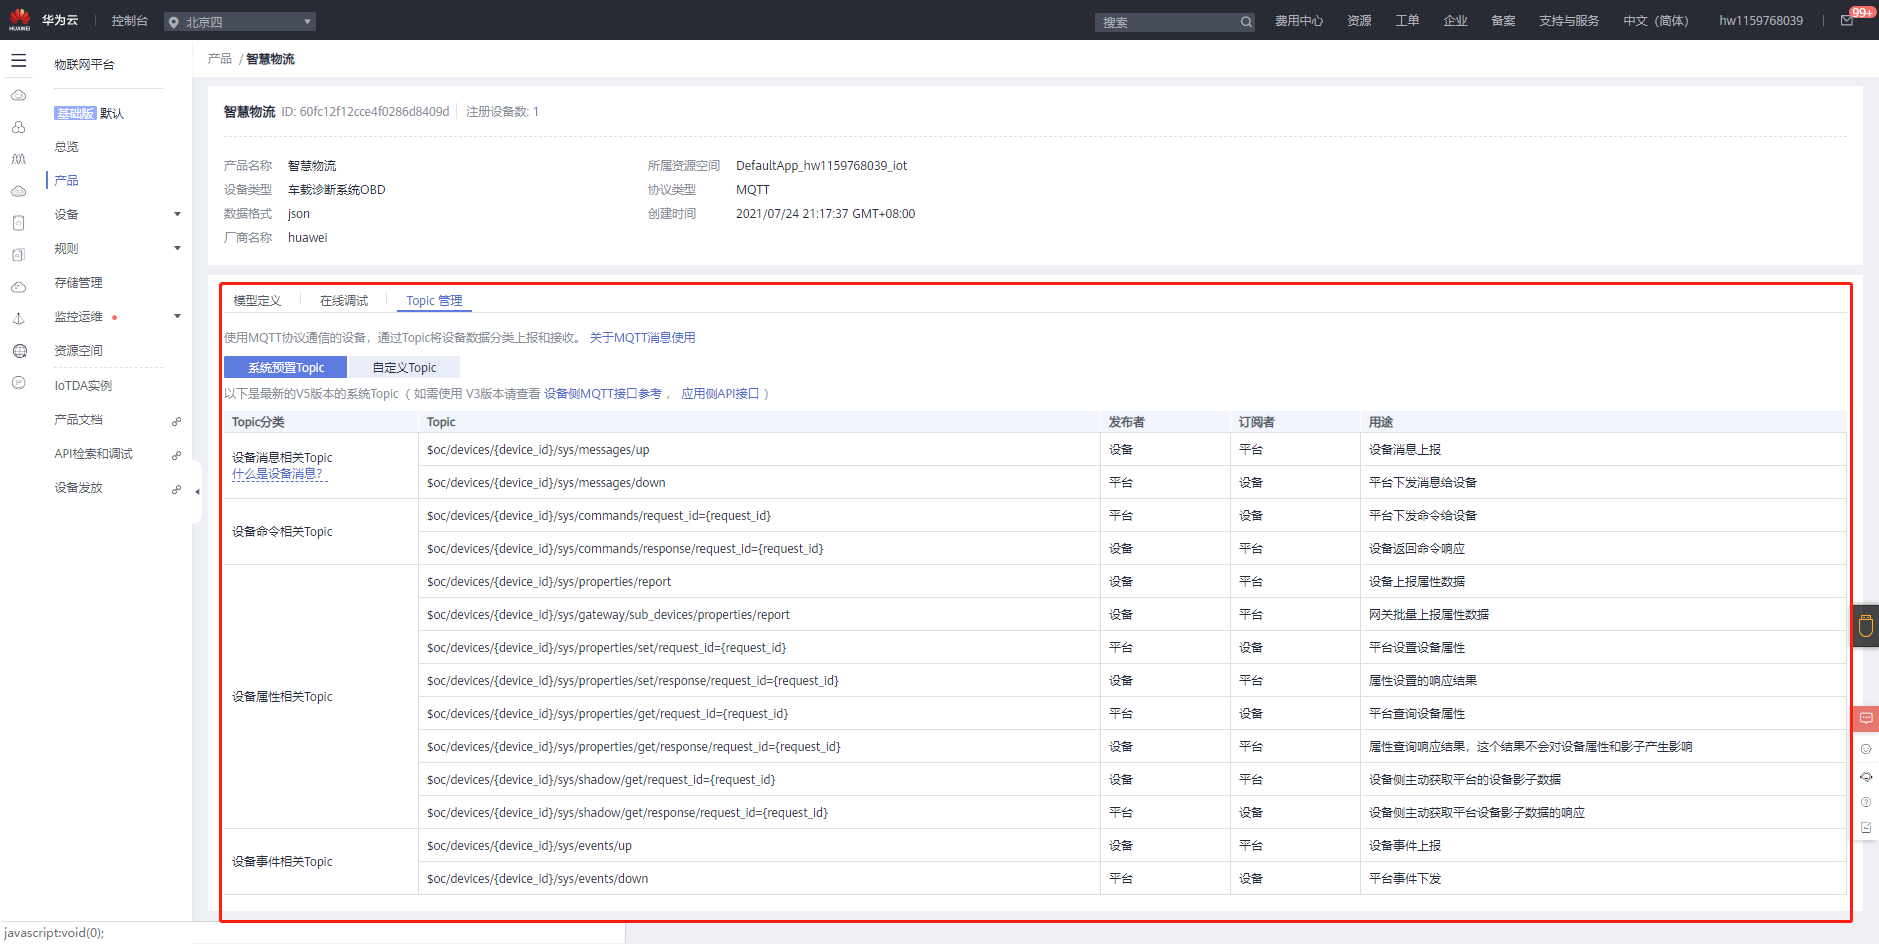
Task: Open the hw1159768039 account menu
Action: 1761,21
